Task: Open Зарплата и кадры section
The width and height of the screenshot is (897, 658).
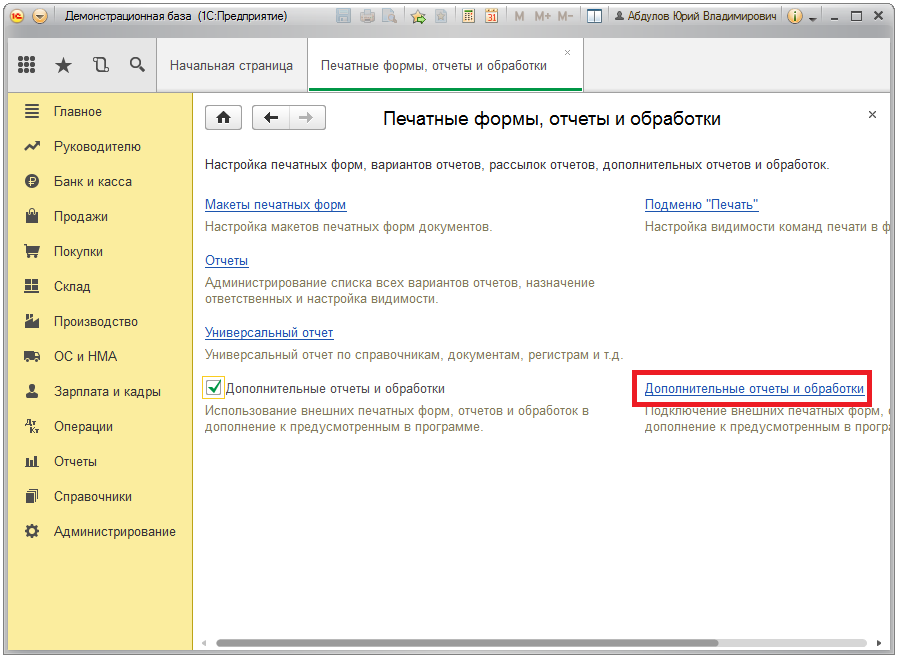Action: point(107,391)
